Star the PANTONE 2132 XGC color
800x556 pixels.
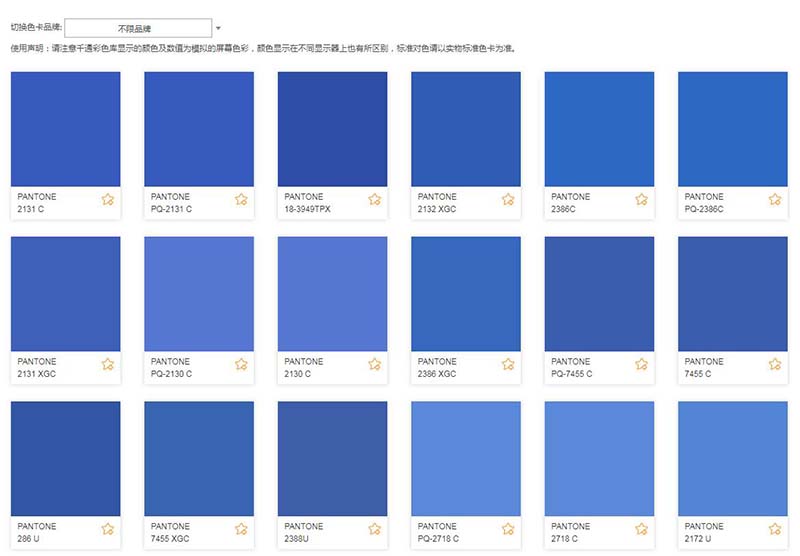tap(508, 199)
